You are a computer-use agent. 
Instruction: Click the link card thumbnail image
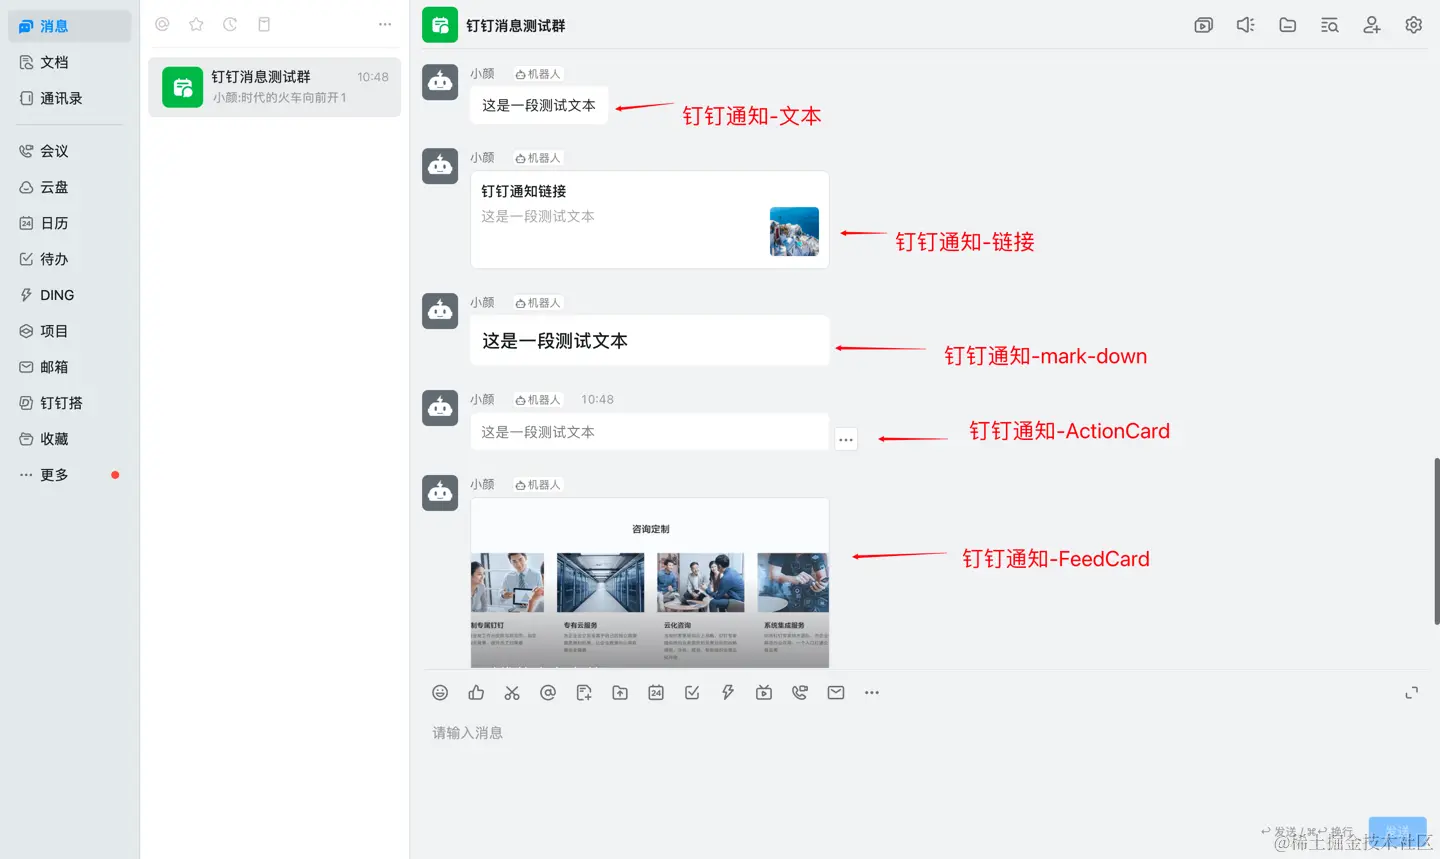[794, 231]
